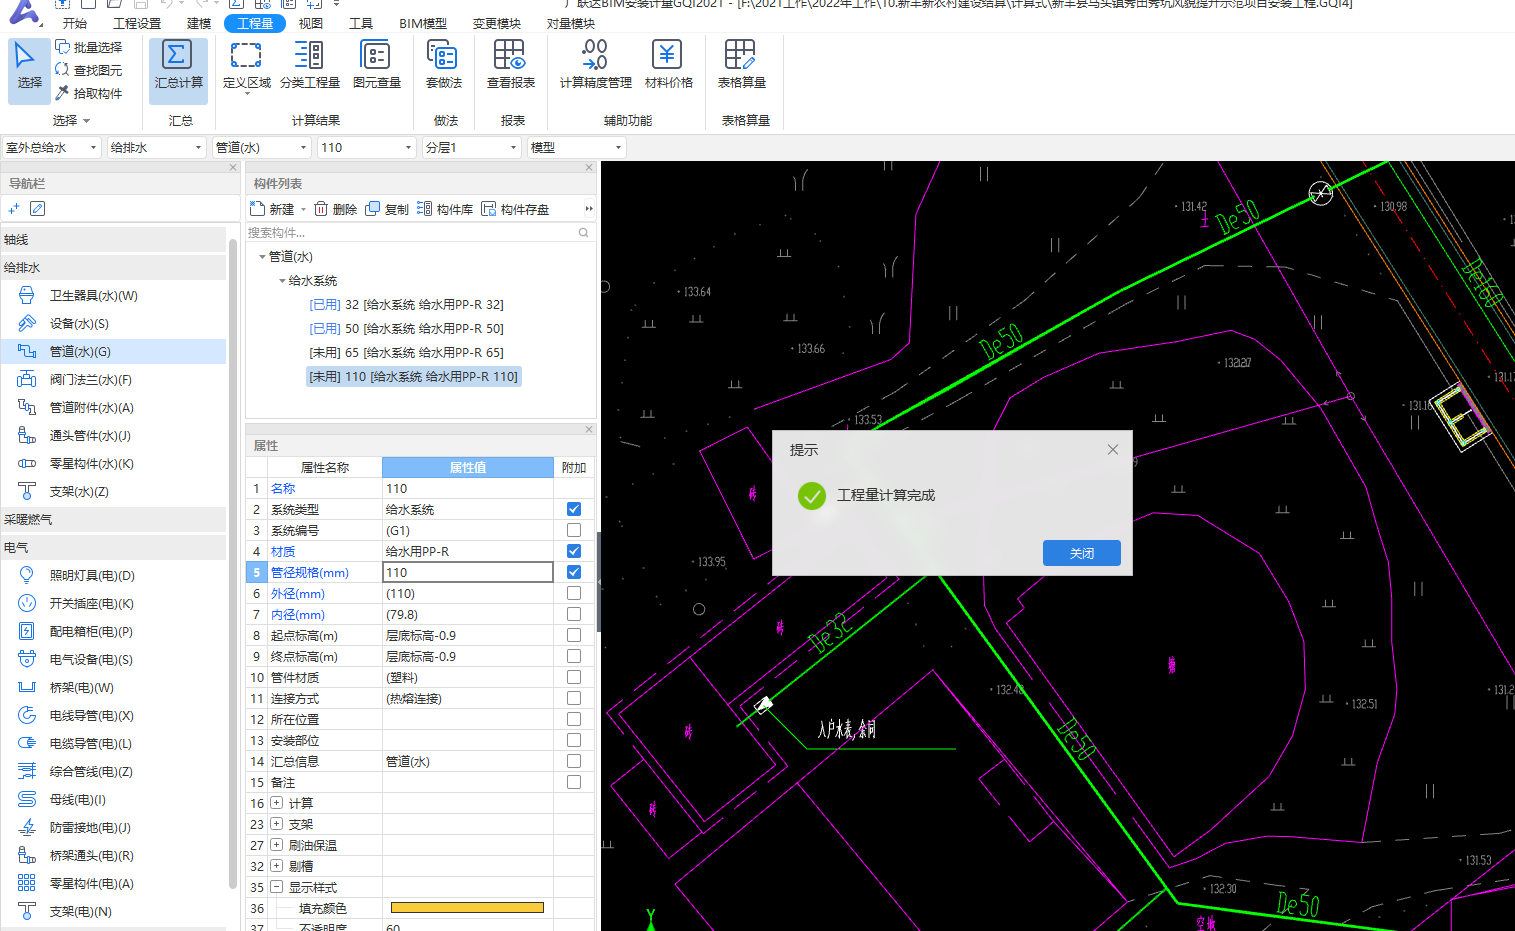Select component 65 [给水系统 给水用PP-R 65]

click(x=406, y=352)
